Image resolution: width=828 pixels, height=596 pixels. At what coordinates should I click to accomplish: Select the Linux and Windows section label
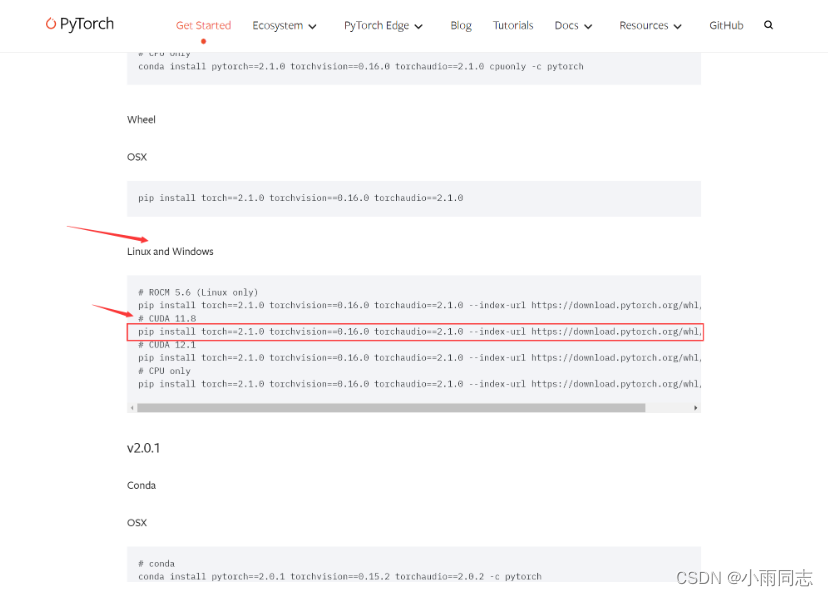click(169, 251)
